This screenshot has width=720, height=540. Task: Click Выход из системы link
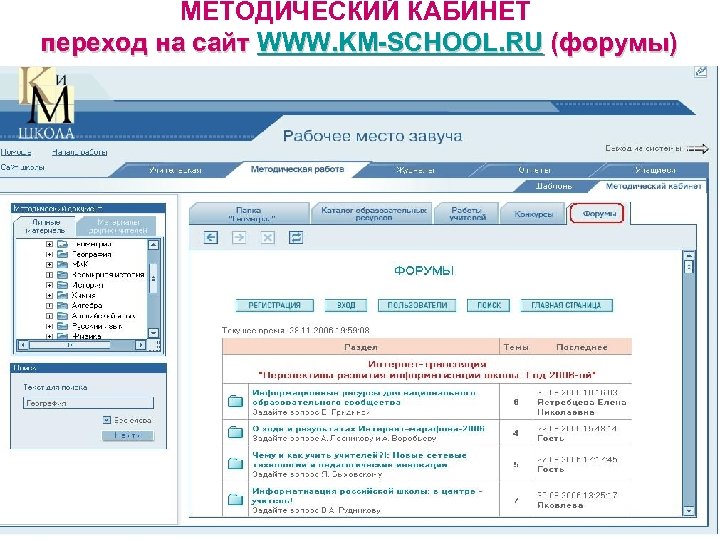point(645,148)
